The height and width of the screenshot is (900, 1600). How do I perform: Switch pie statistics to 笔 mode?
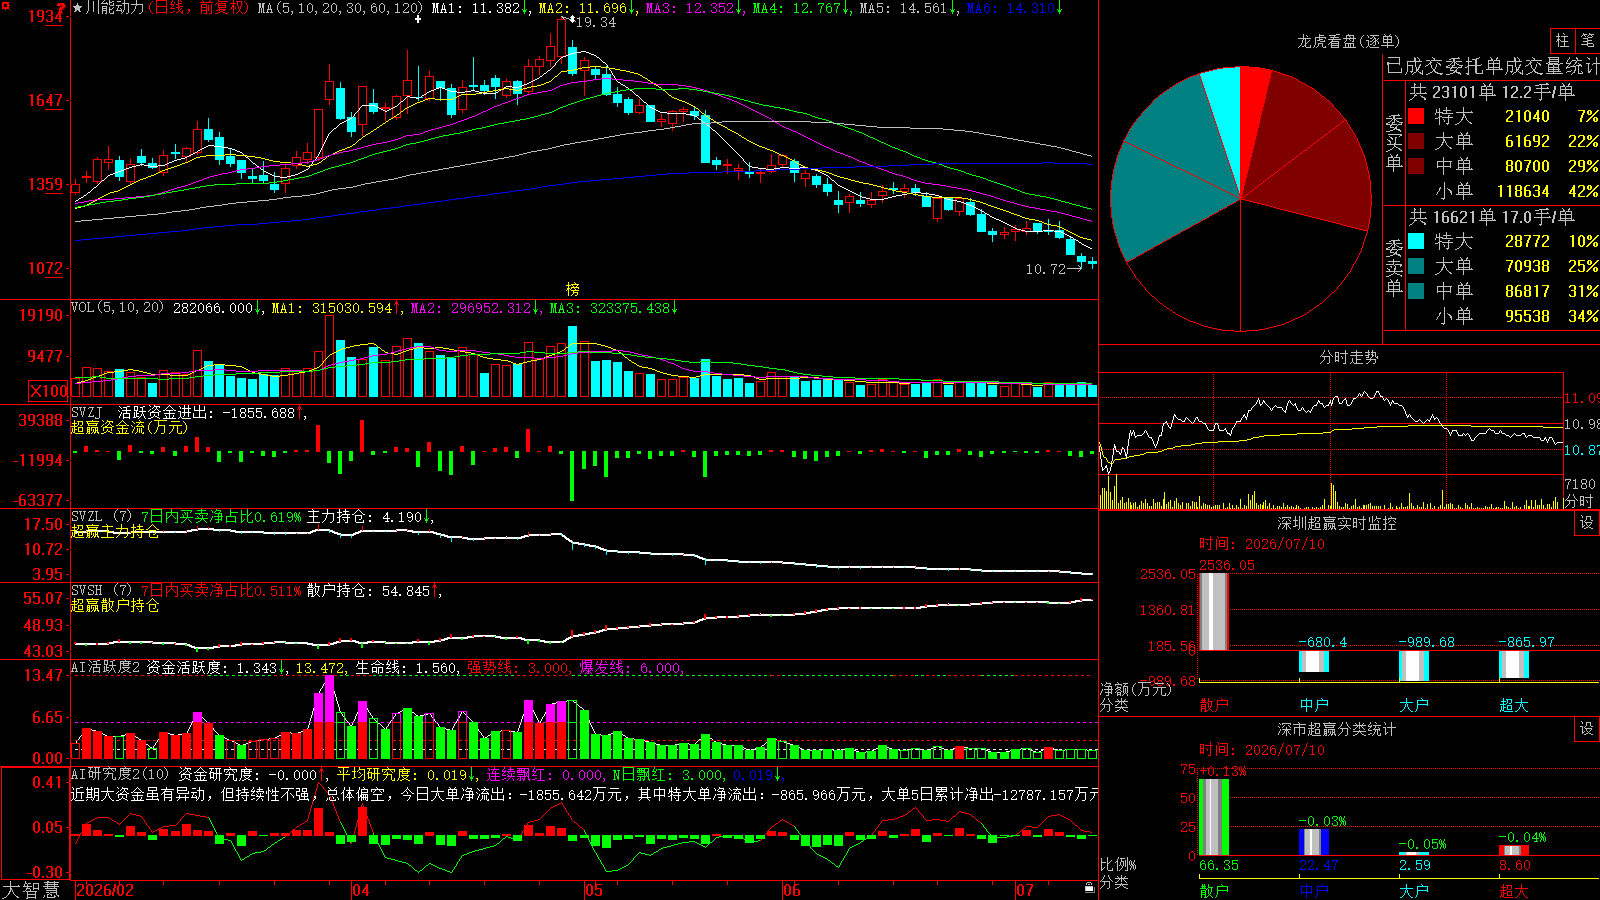[1588, 40]
